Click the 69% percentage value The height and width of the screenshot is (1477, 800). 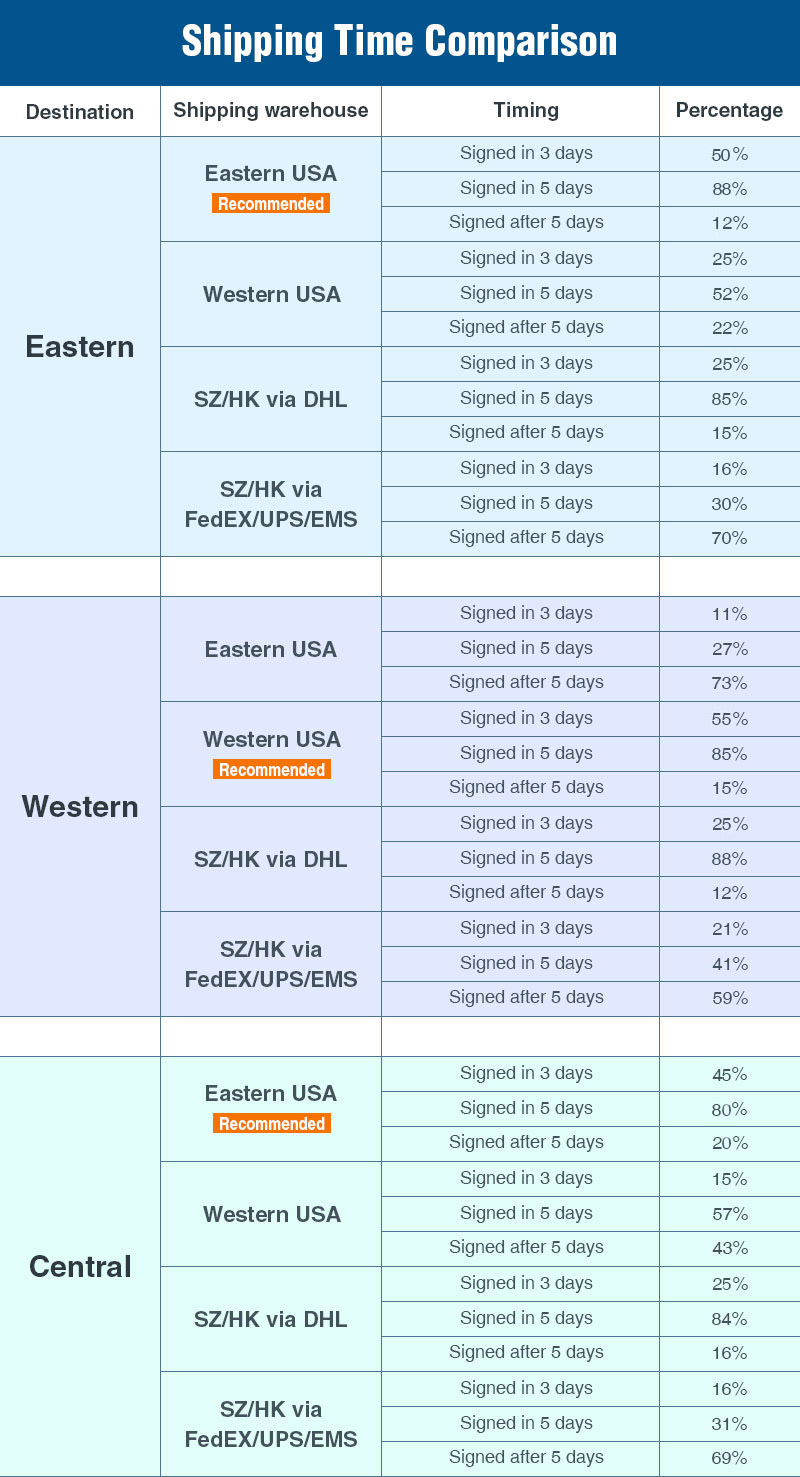pyautogui.click(x=730, y=1458)
